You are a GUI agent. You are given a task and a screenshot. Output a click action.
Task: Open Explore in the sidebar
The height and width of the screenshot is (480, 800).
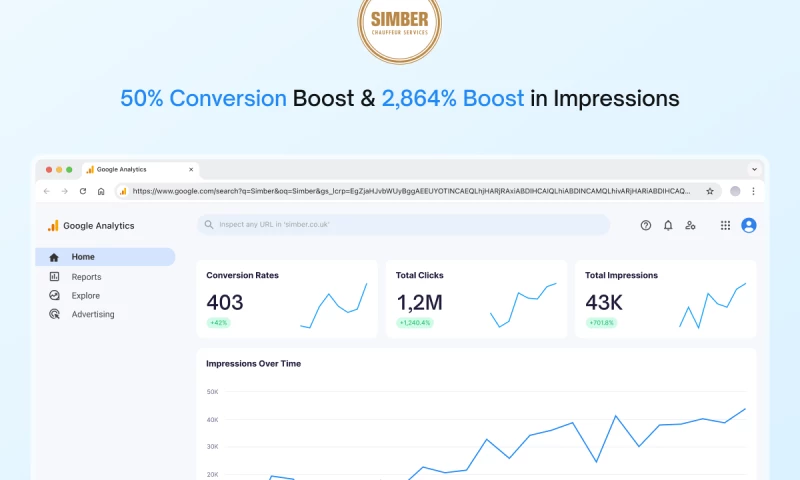(86, 296)
